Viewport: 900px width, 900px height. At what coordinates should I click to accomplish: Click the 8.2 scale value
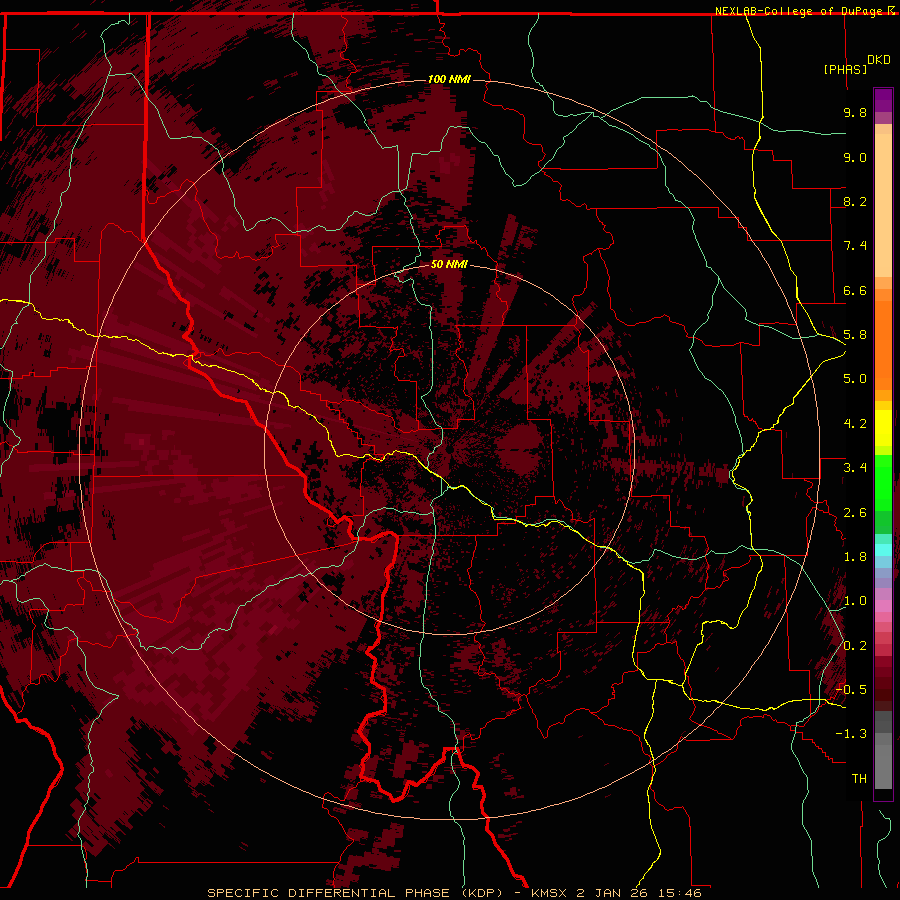855,201
